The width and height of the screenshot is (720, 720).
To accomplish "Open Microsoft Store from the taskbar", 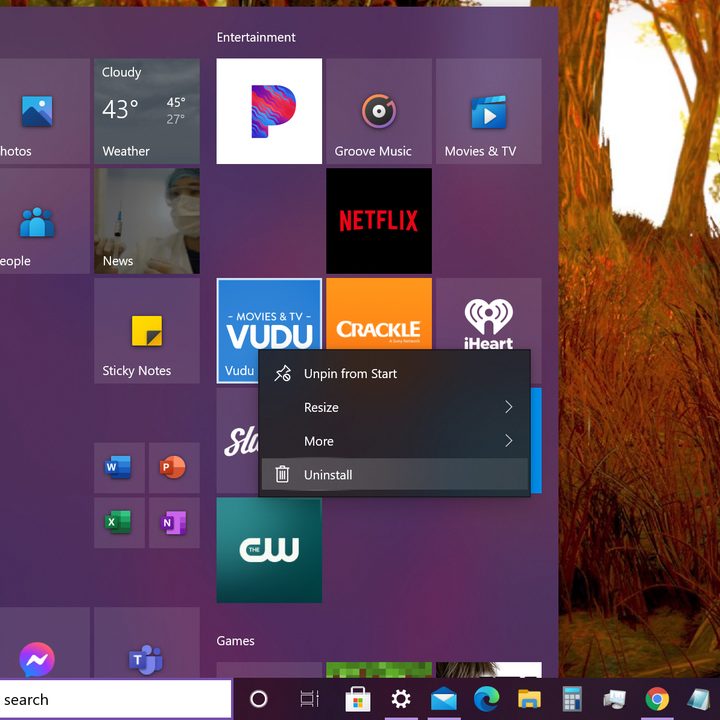I will click(x=358, y=699).
